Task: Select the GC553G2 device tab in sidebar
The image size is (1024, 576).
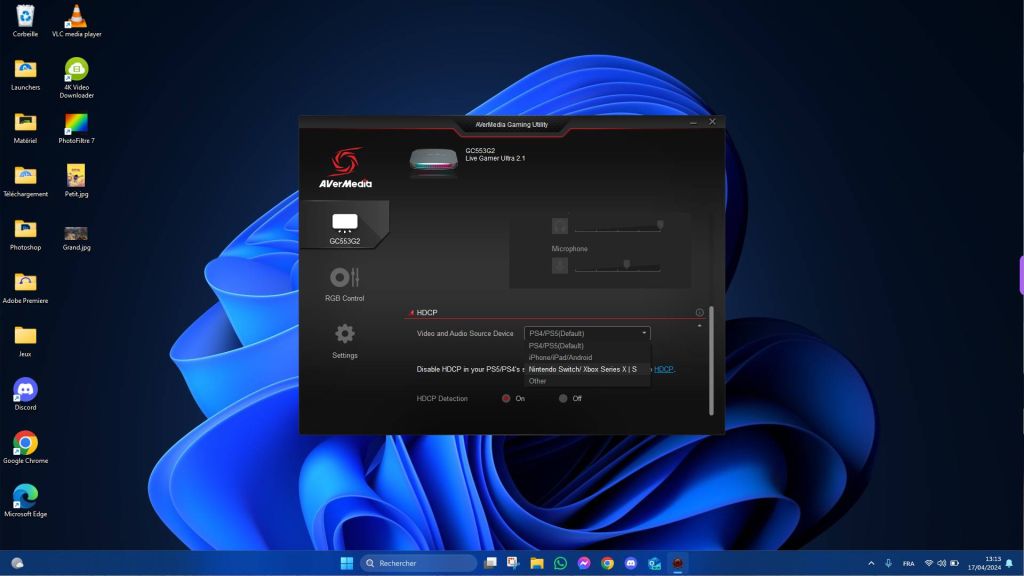Action: (x=344, y=227)
